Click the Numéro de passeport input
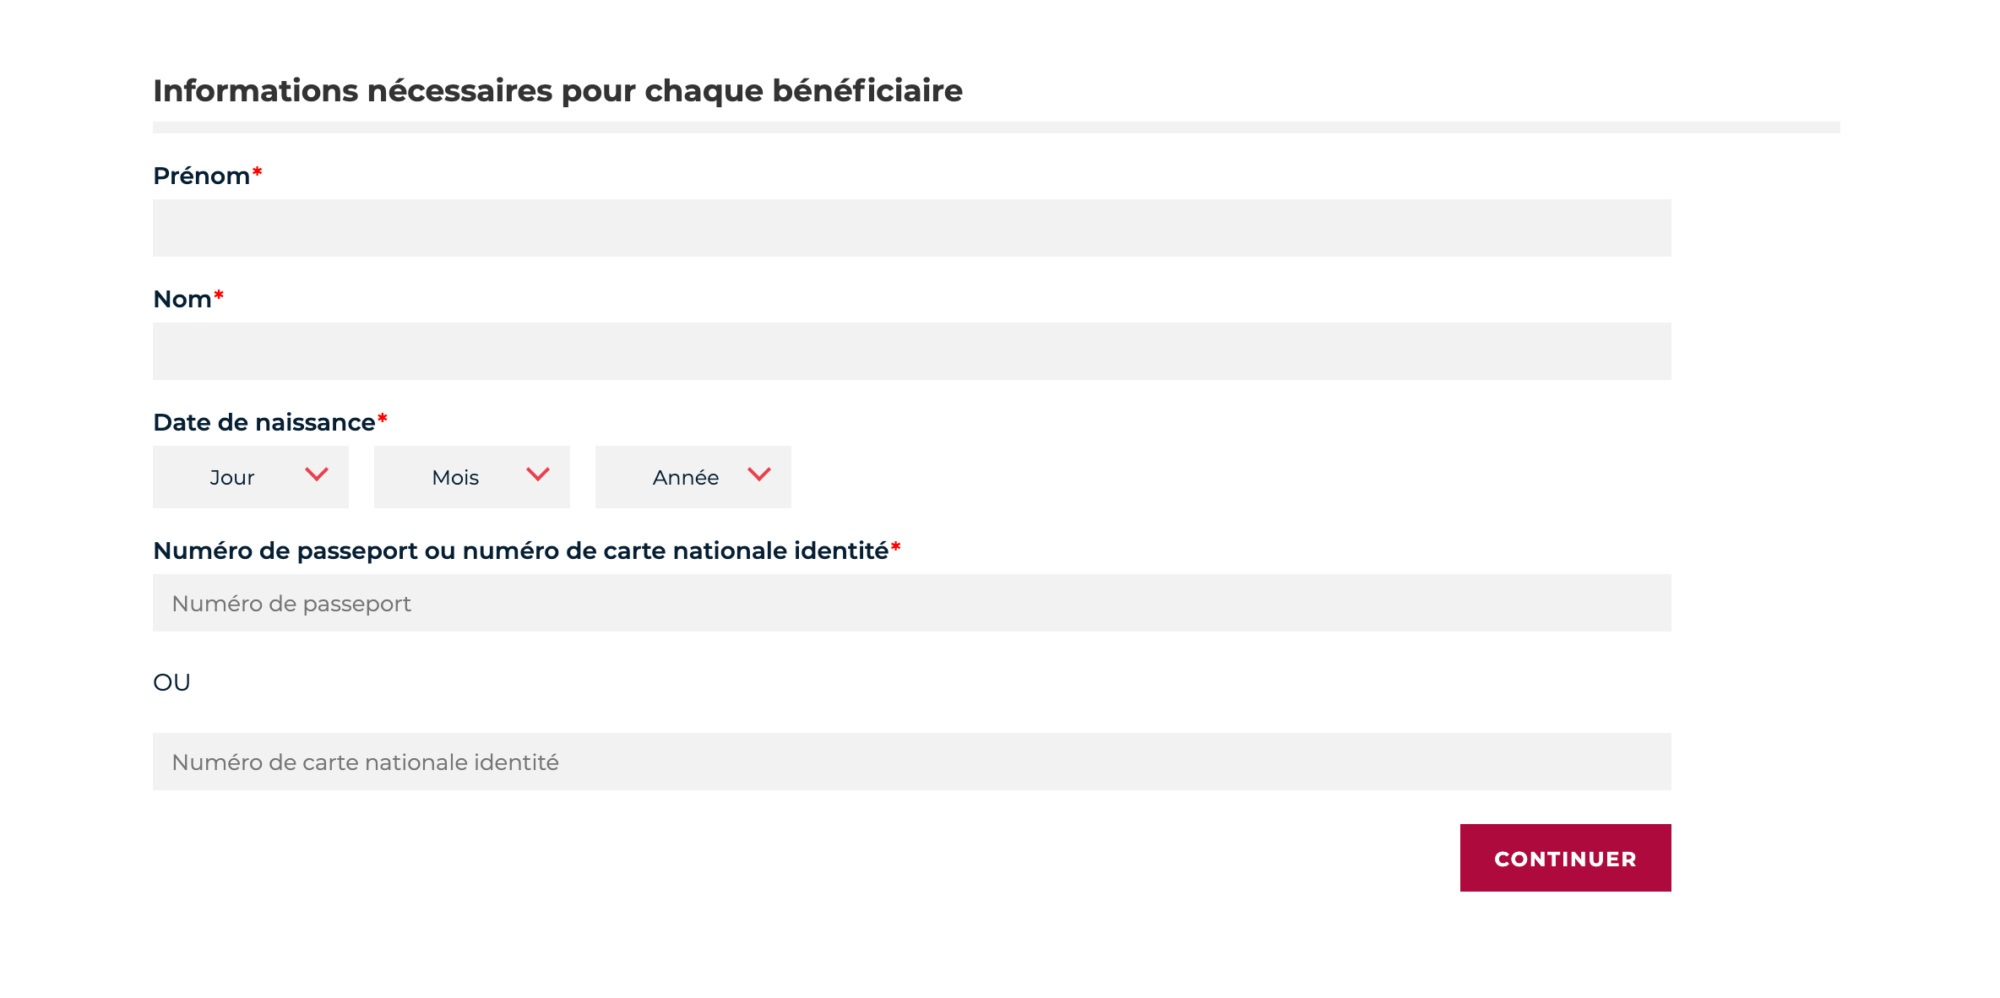This screenshot has width=2000, height=998. point(912,603)
